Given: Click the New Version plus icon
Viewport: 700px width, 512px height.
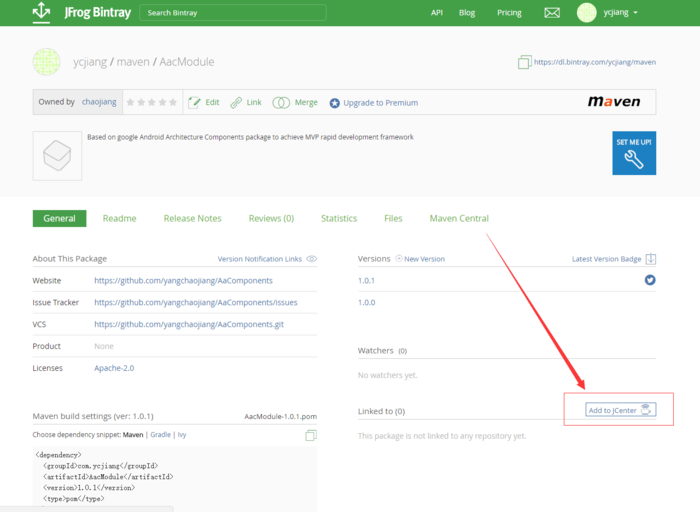Looking at the screenshot, I should (x=399, y=258).
